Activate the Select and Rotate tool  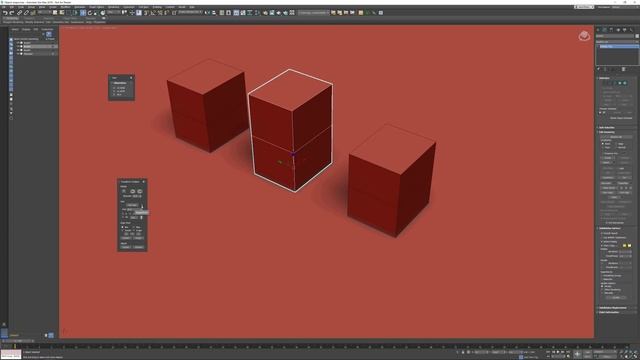[x=90, y=13]
